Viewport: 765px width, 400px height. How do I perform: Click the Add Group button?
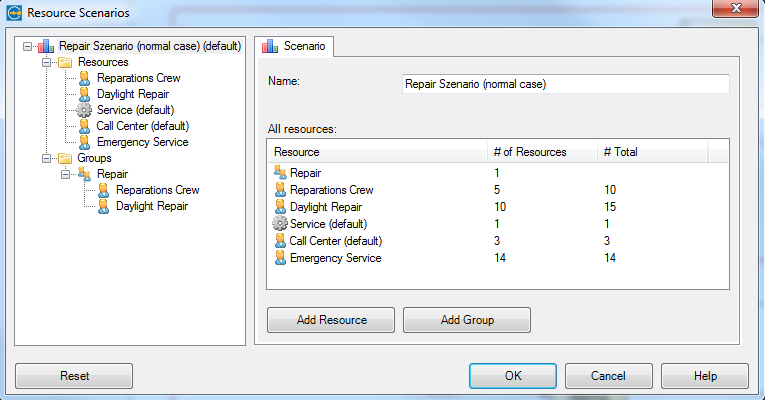pos(467,320)
